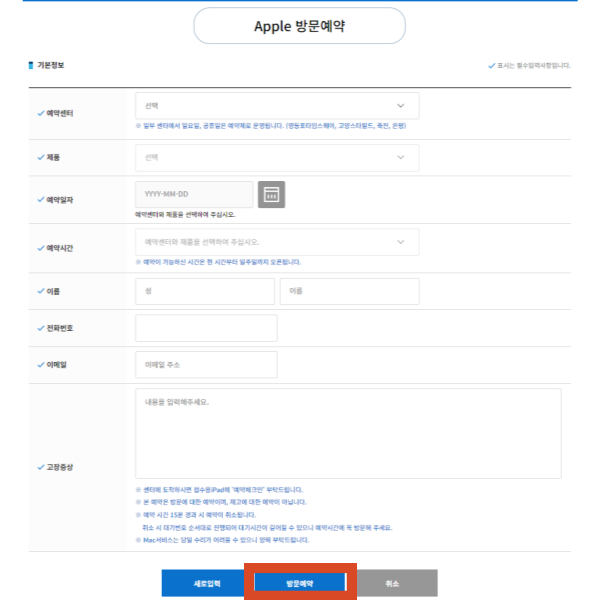This screenshot has width=600, height=600.
Task: Click the YYYY-MM-DD date field
Action: point(194,194)
